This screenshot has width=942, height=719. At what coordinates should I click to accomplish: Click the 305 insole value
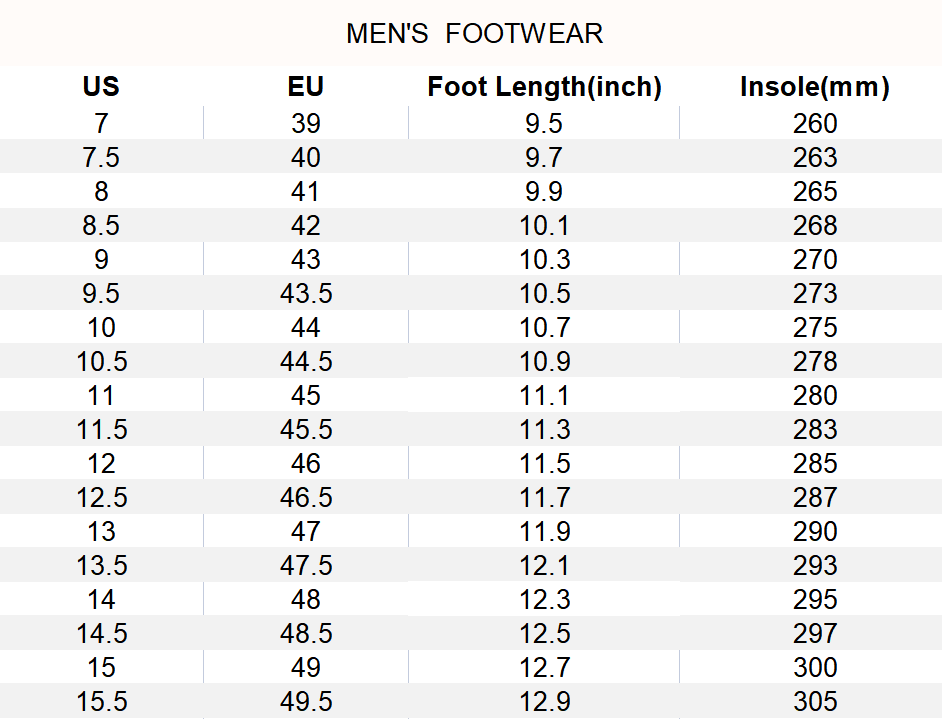[814, 702]
